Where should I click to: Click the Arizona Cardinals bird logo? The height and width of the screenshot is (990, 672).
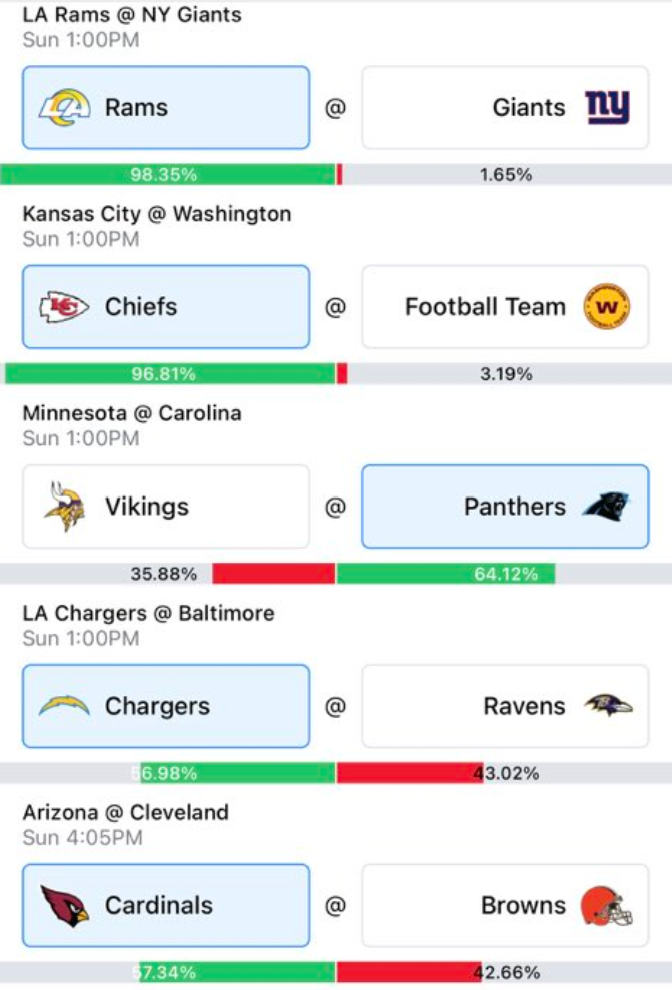[x=64, y=905]
